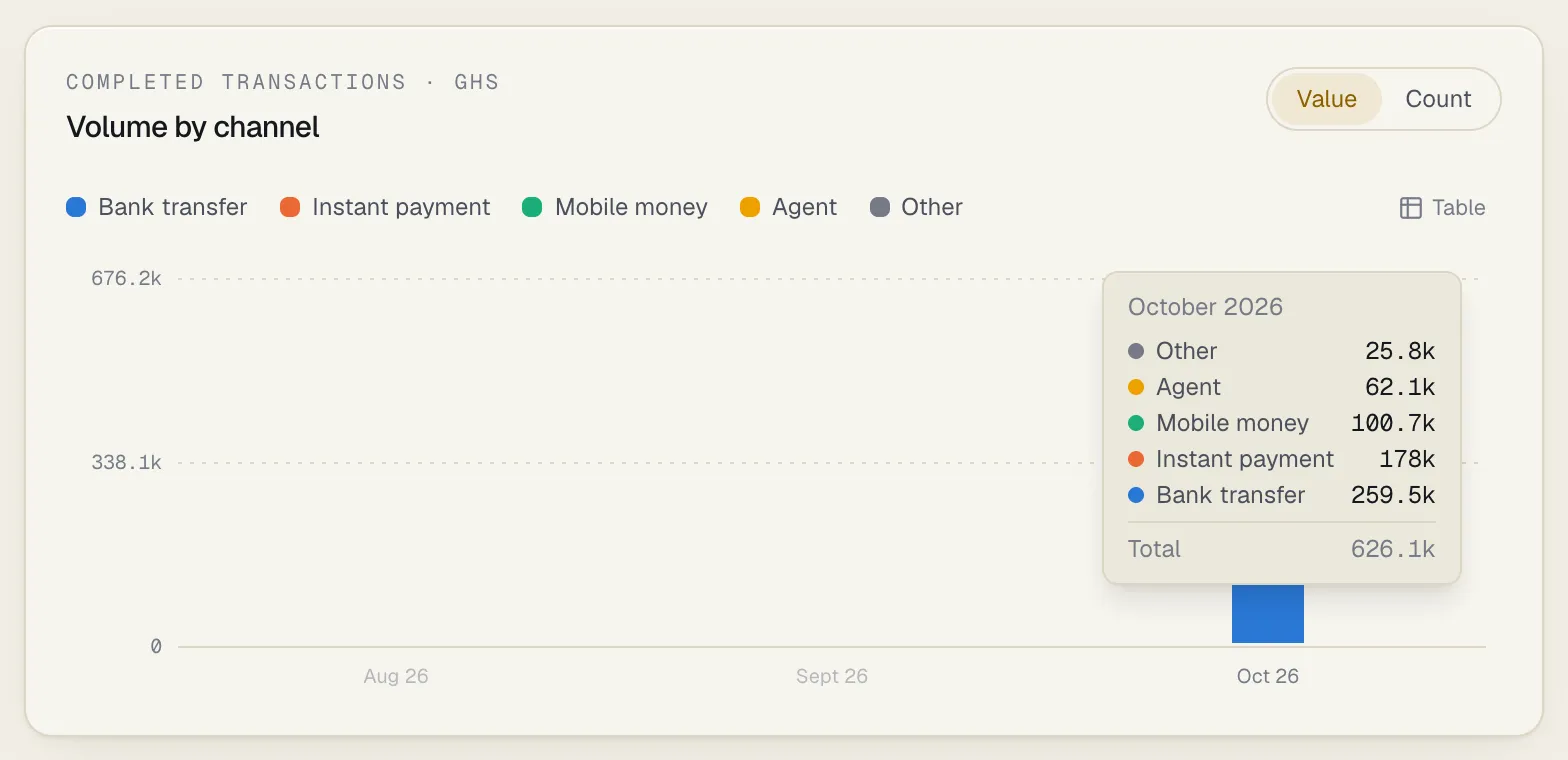Toggle the Bank transfer legend item
Screen dimensions: 1568x760
point(156,207)
